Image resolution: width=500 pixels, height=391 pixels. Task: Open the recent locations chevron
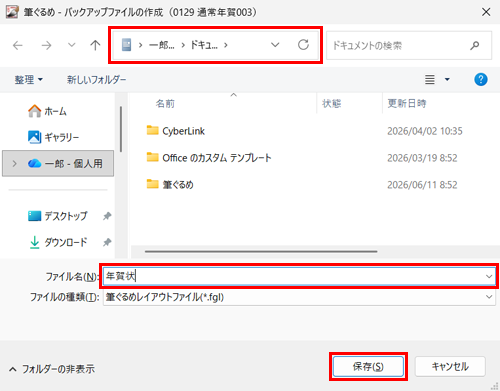tap(72, 45)
